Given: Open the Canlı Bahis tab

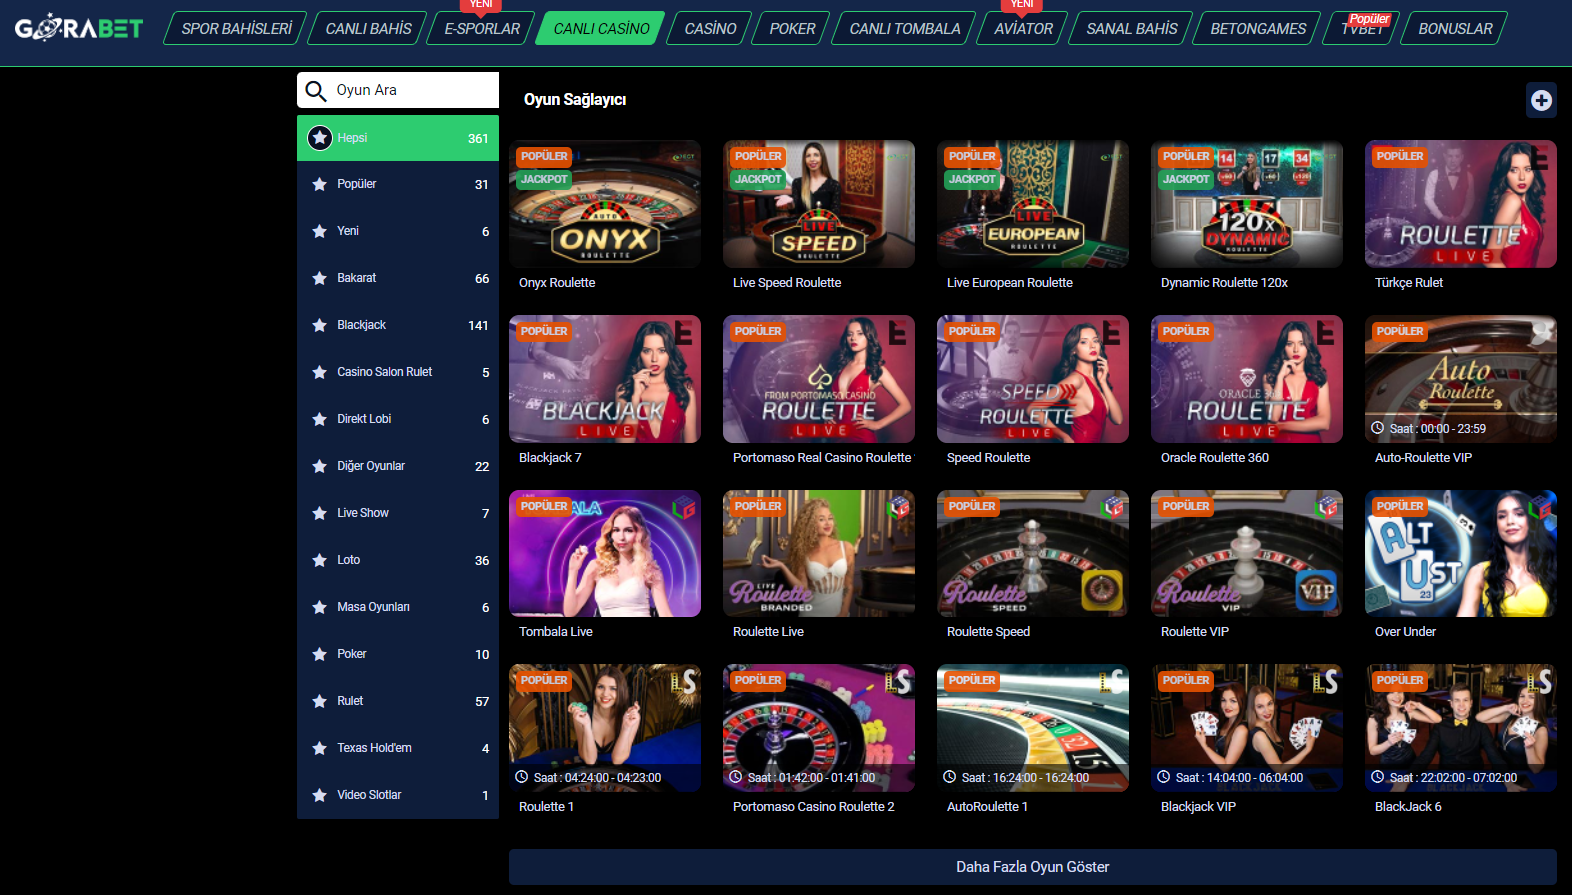Looking at the screenshot, I should click(x=368, y=28).
